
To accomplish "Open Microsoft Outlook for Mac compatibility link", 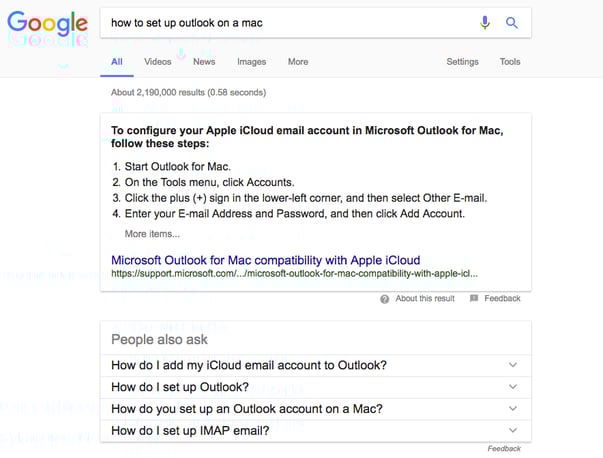I will (x=266, y=260).
